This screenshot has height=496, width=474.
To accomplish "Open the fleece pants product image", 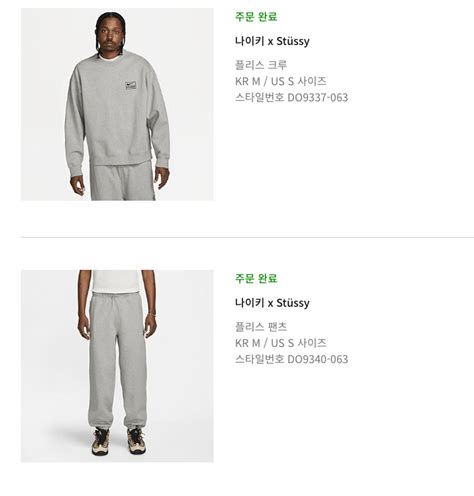I will click(117, 366).
